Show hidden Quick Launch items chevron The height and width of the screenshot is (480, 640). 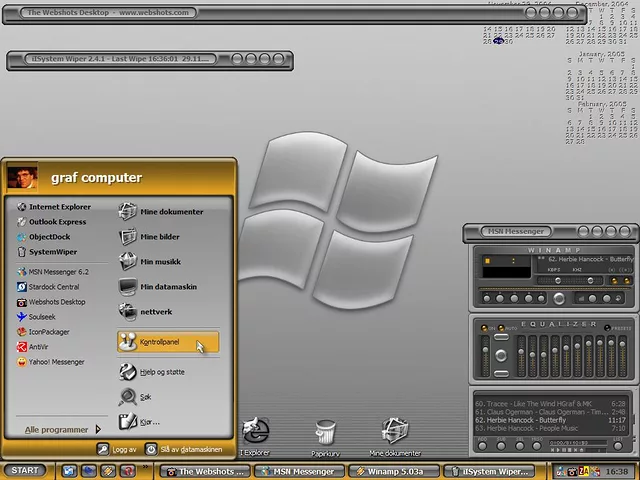click(x=145, y=466)
